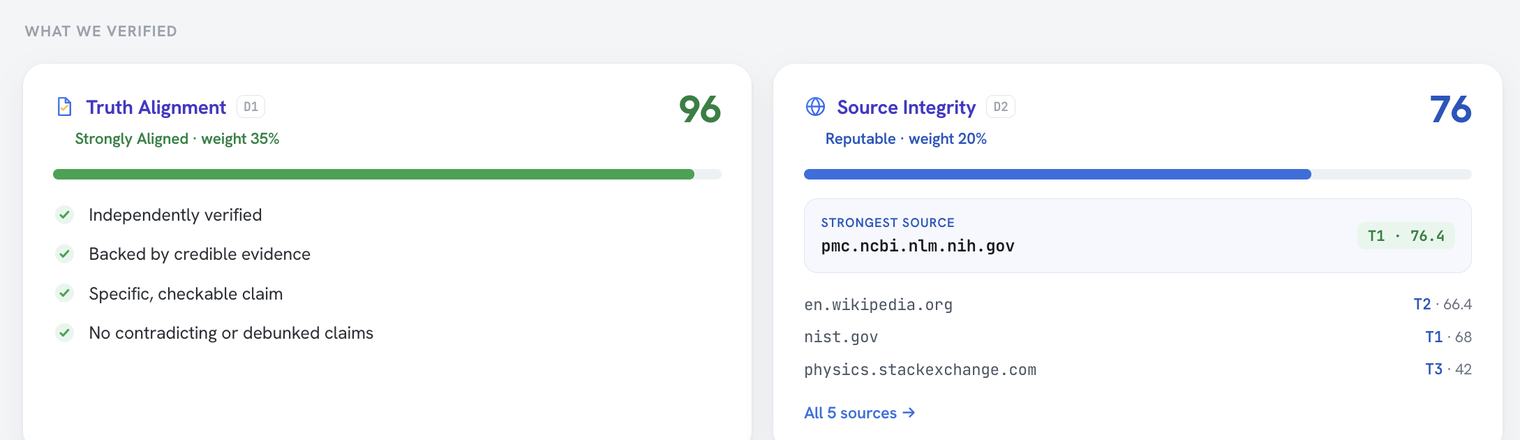The height and width of the screenshot is (440, 1520).
Task: Click check icon beside Specific, checkable claim
Action: pyautogui.click(x=64, y=293)
